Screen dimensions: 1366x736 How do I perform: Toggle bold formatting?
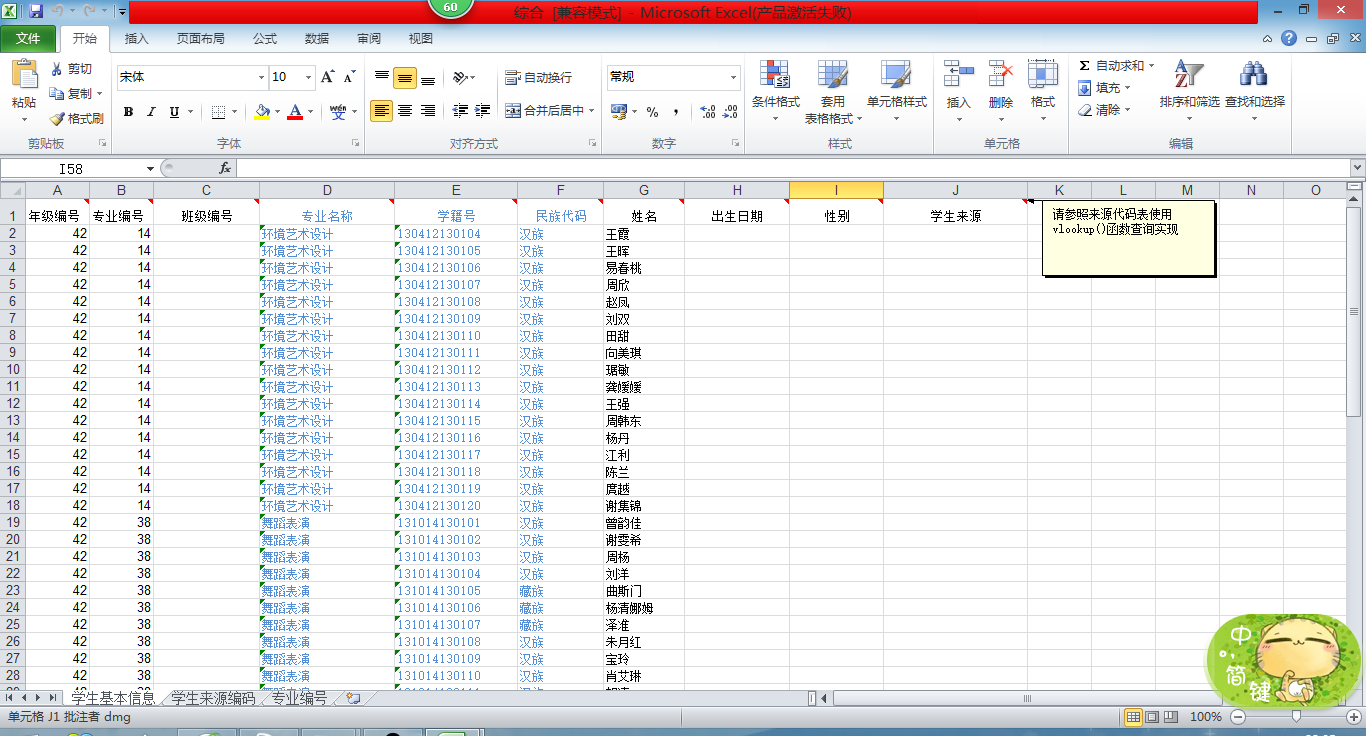coord(128,112)
